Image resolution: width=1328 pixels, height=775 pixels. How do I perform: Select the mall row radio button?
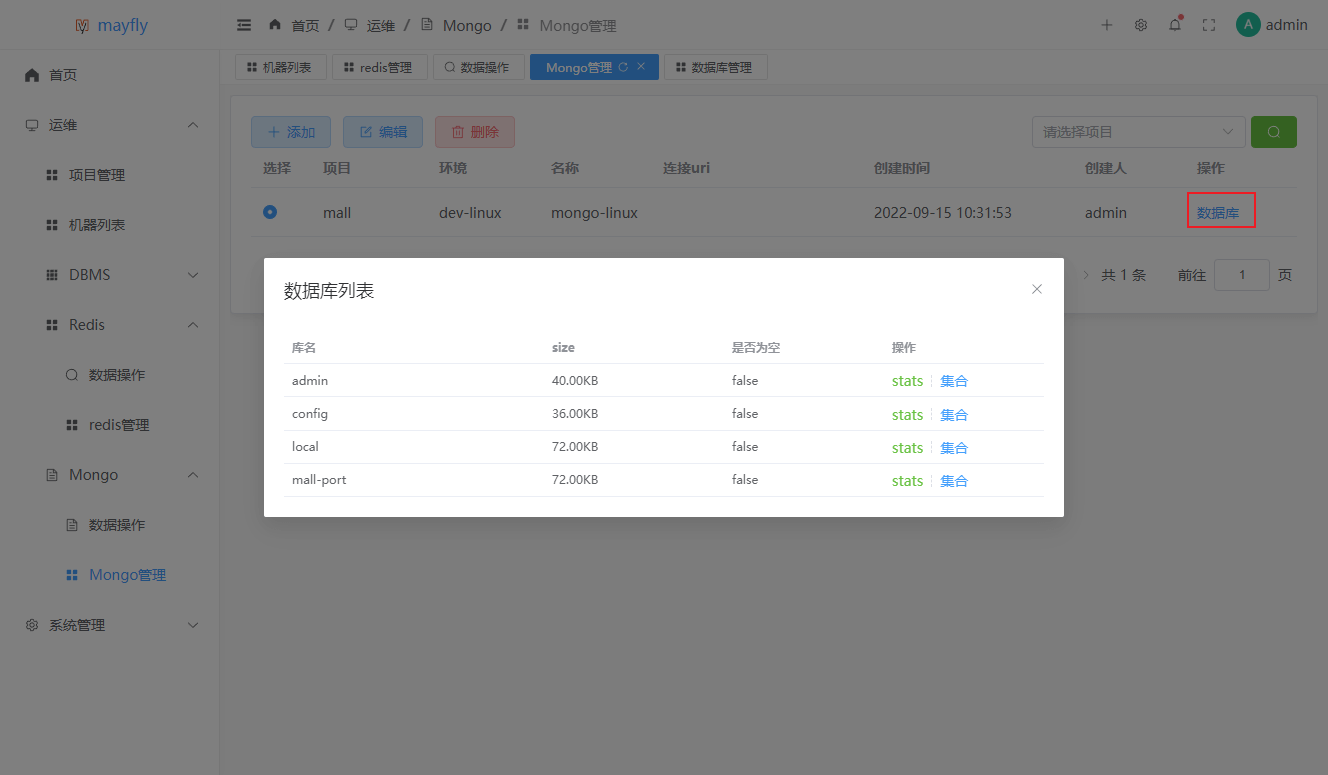click(270, 212)
